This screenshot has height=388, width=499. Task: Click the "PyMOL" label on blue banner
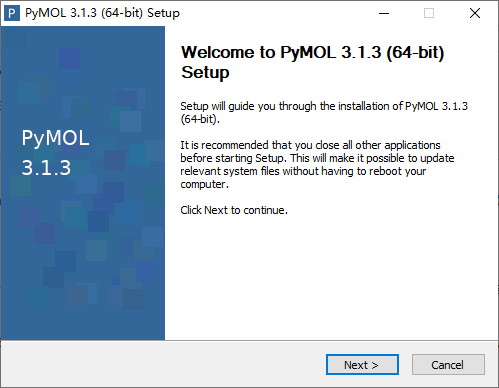tap(55, 138)
